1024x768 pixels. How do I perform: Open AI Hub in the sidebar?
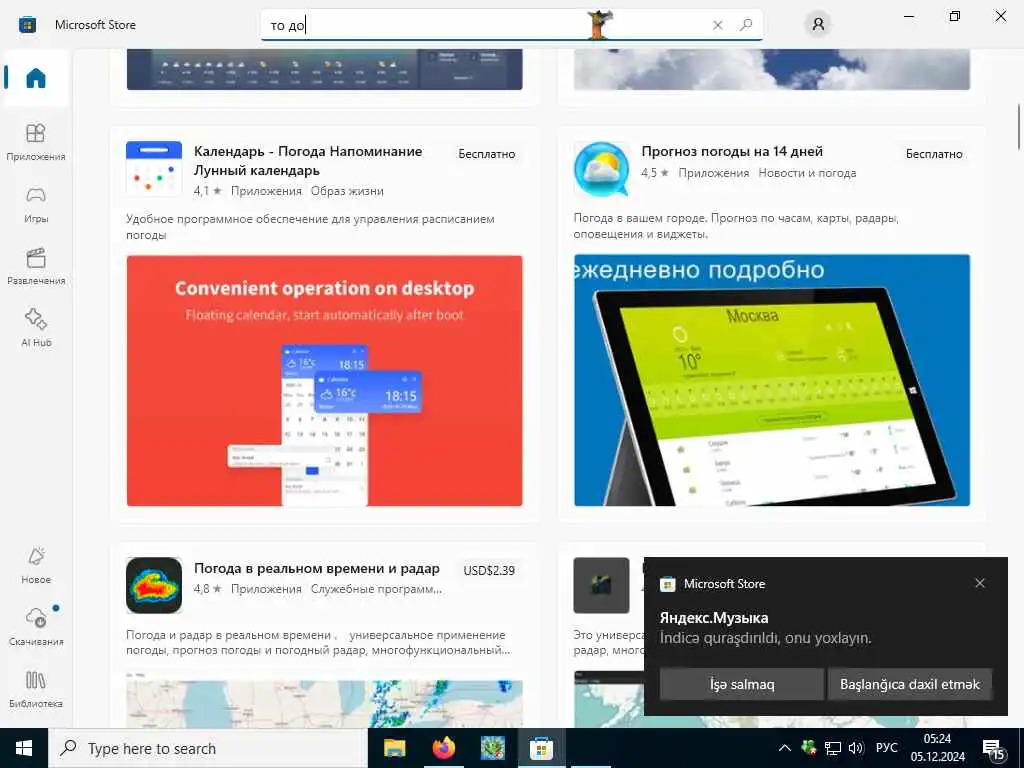tap(36, 328)
